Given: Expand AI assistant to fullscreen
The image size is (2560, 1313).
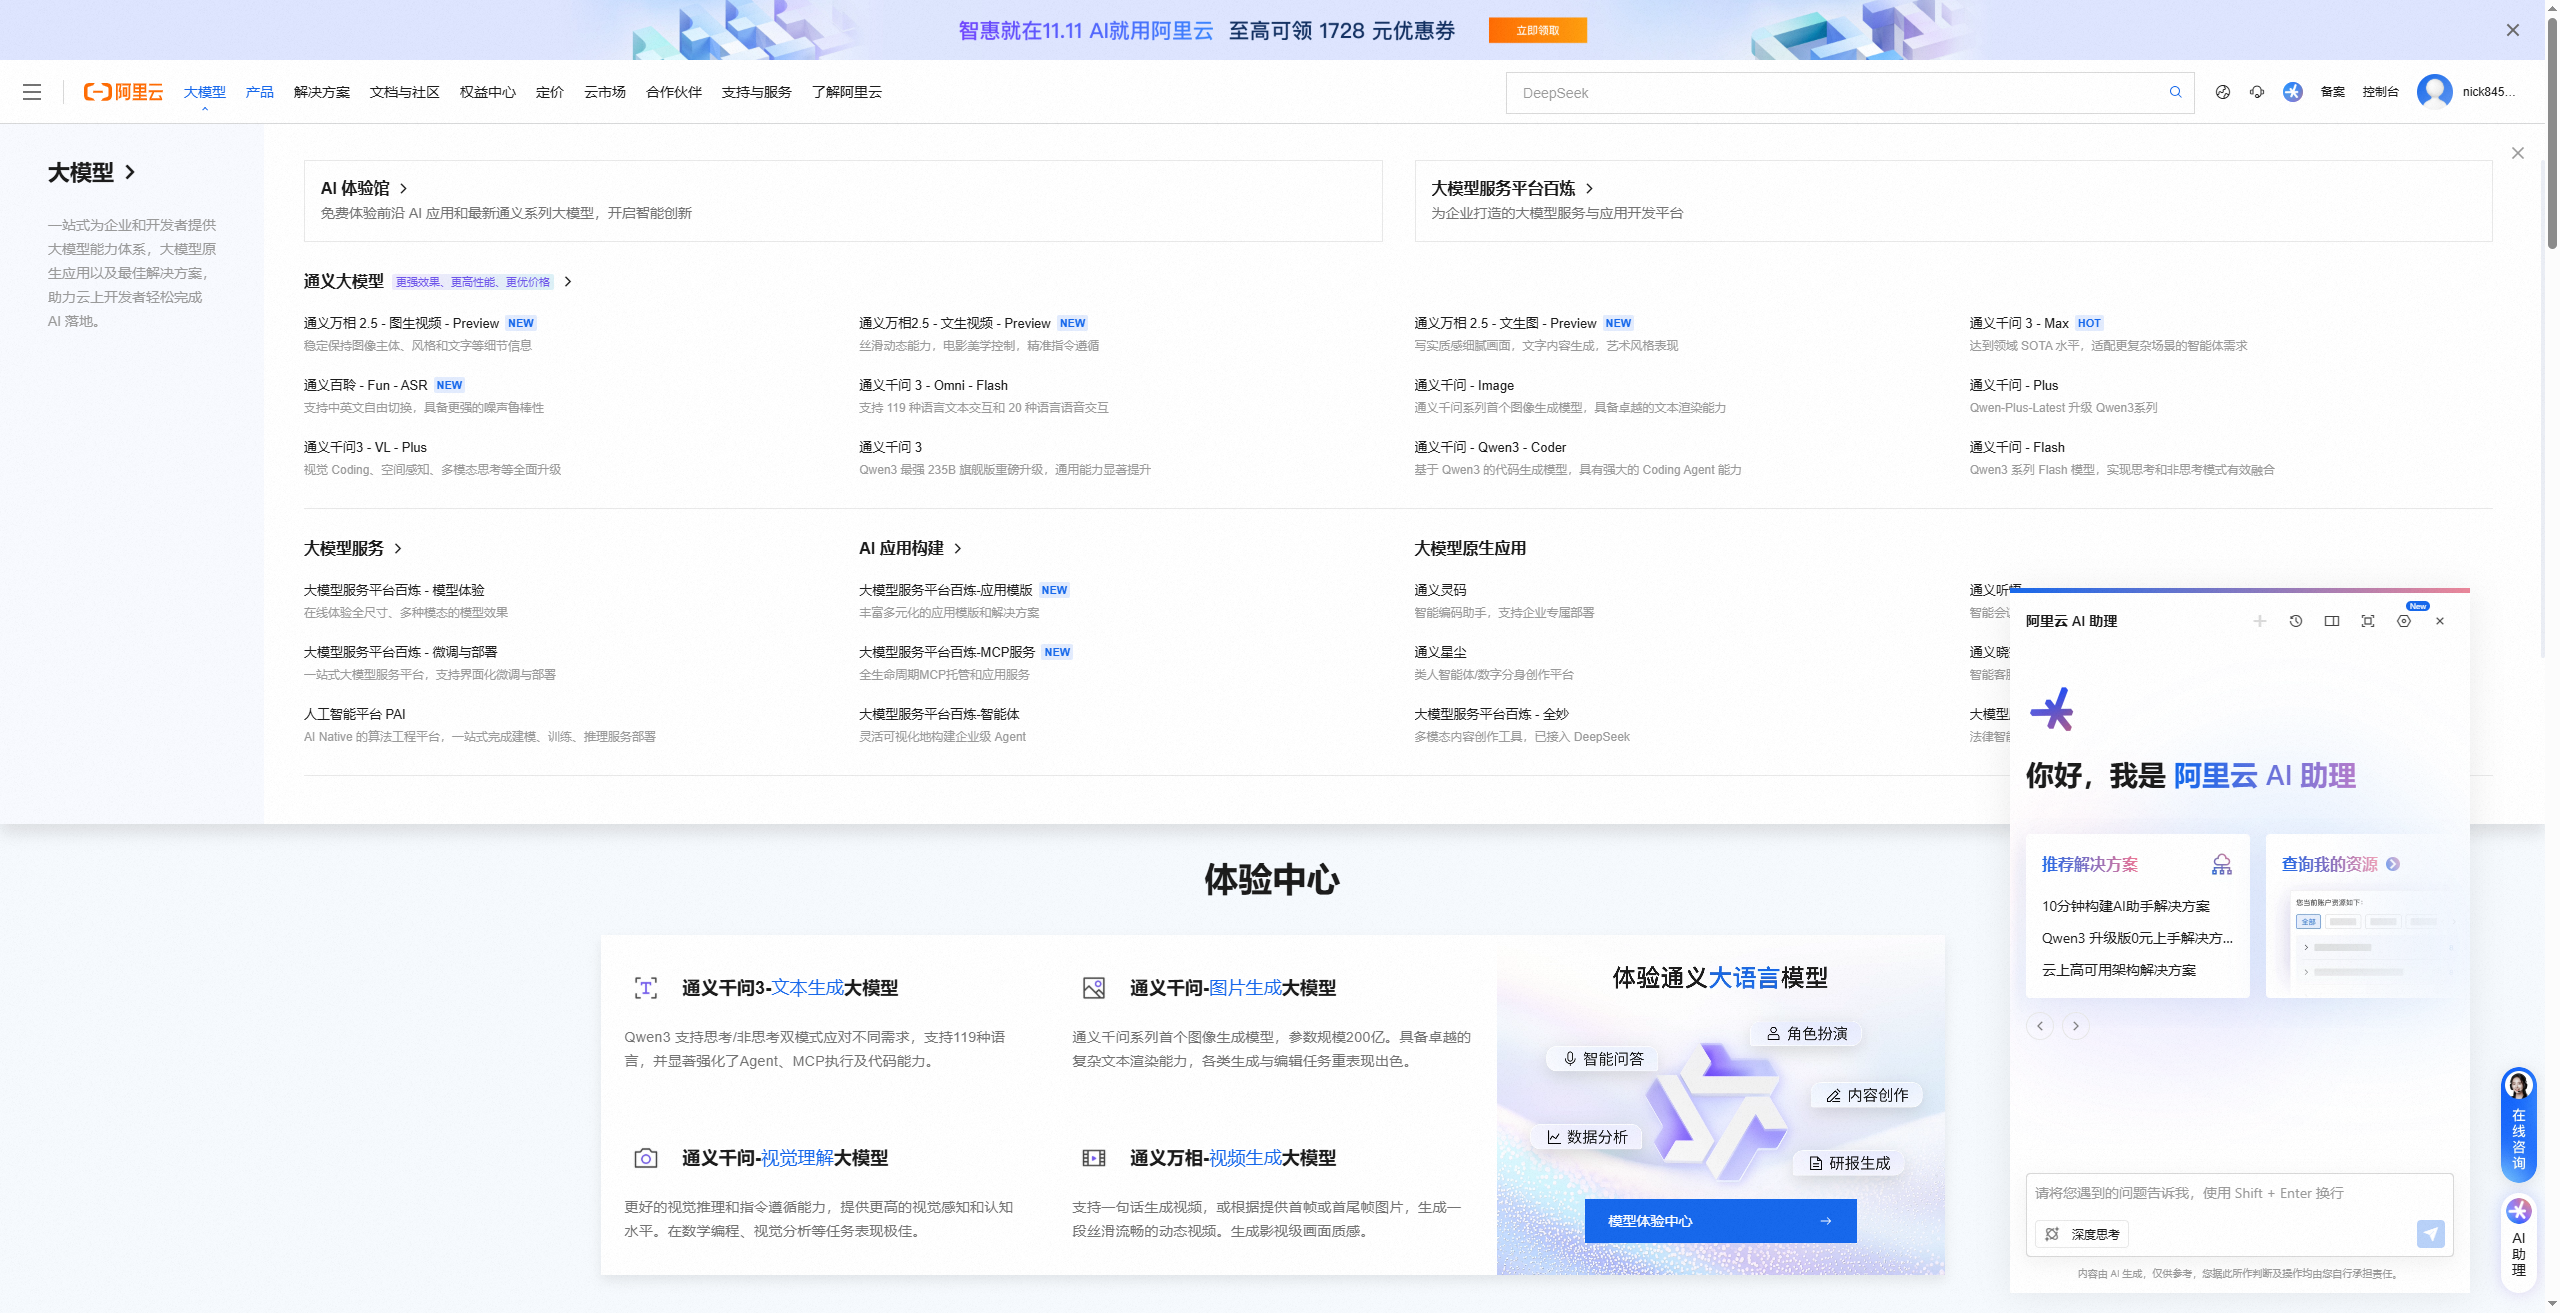Looking at the screenshot, I should click(2367, 621).
